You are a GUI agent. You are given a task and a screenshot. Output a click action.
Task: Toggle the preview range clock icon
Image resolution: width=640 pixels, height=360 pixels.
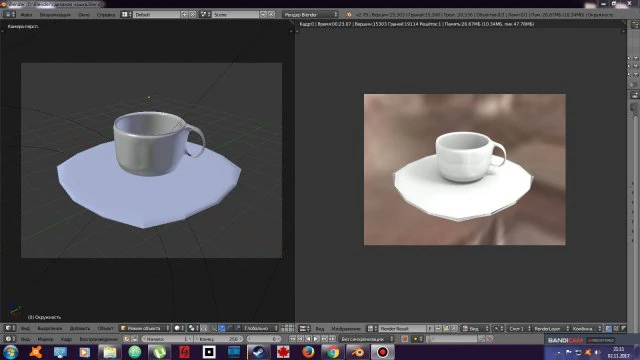pyautogui.click(x=127, y=339)
